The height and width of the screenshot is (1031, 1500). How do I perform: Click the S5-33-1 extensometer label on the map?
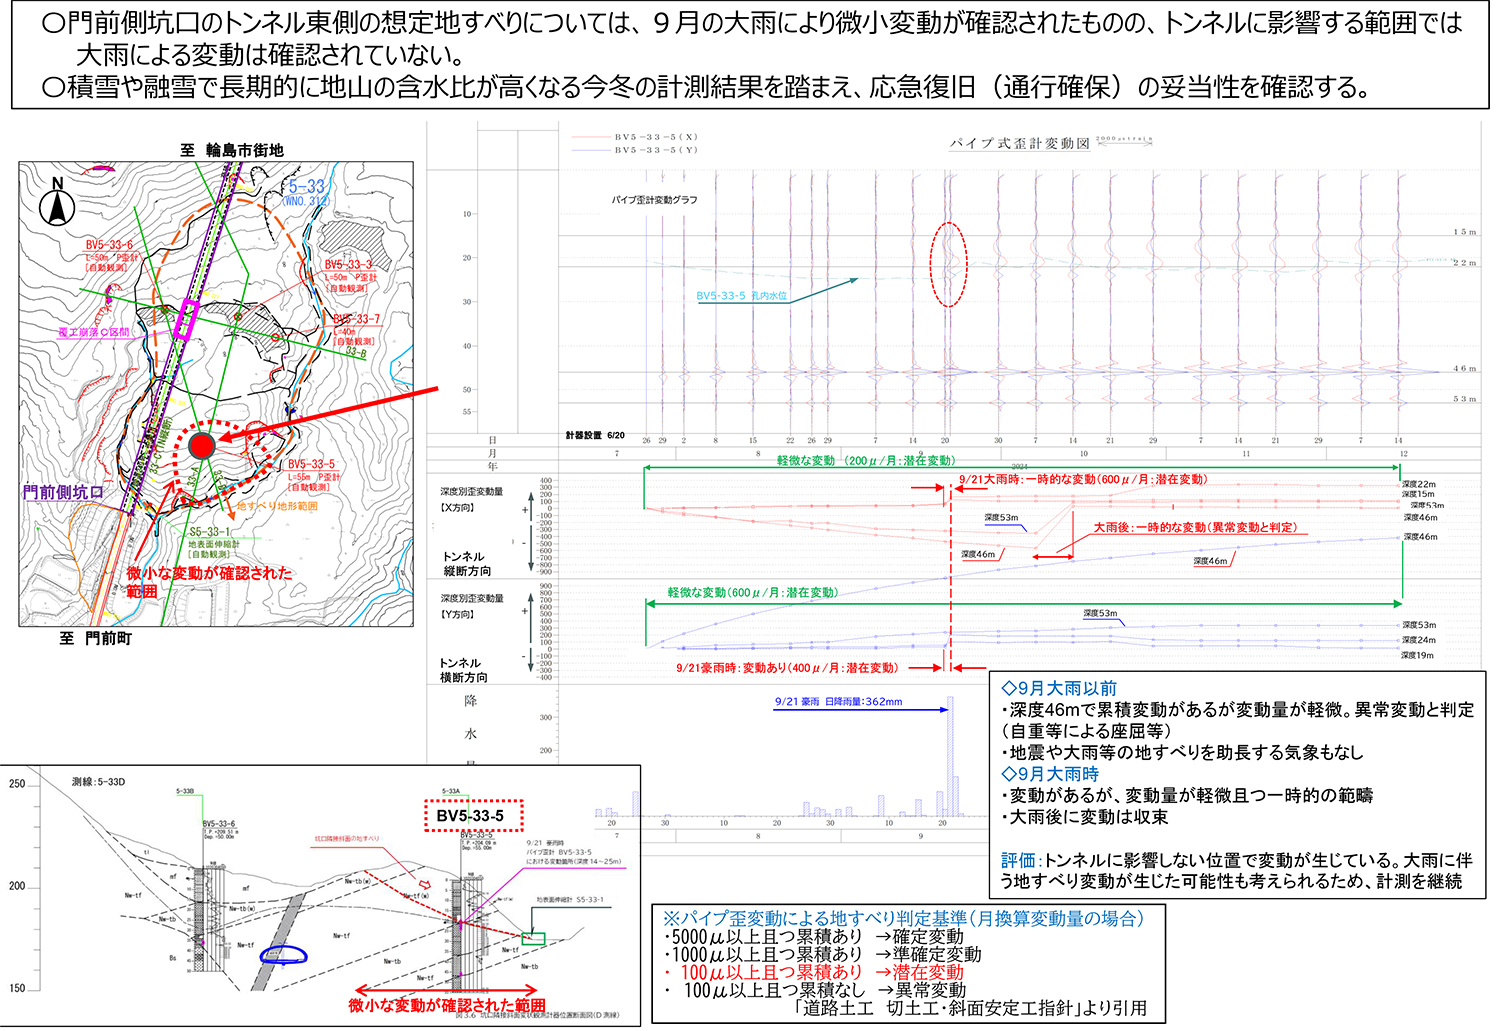[x=210, y=532]
